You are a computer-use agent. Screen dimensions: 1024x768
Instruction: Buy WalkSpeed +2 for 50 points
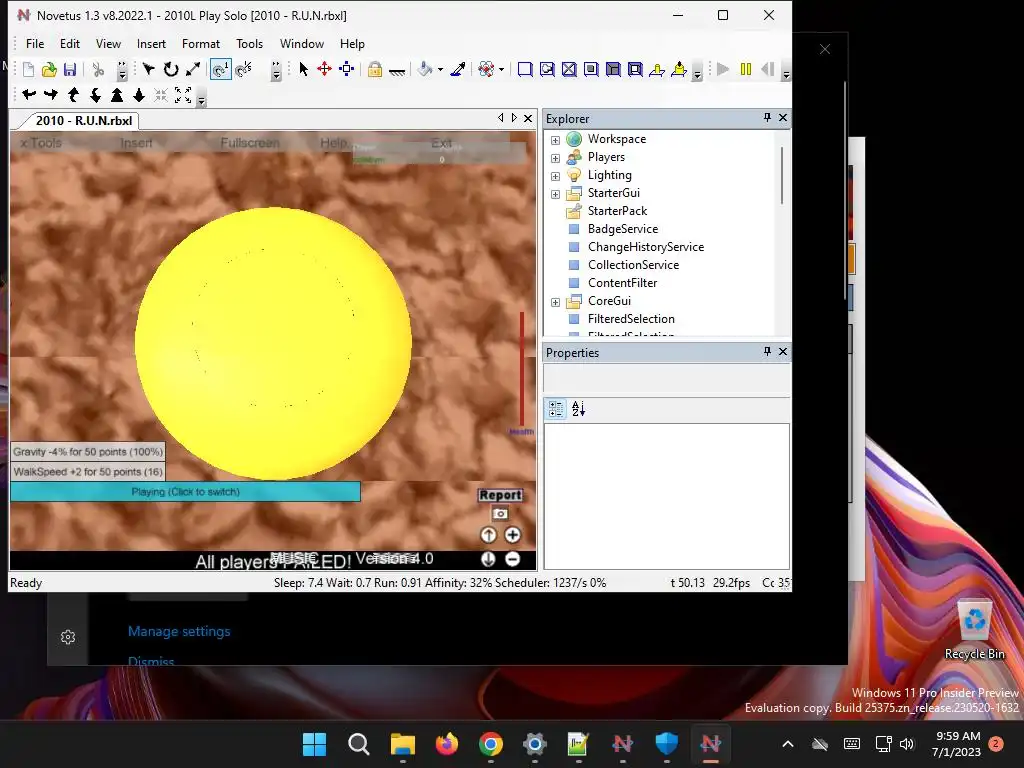88,472
